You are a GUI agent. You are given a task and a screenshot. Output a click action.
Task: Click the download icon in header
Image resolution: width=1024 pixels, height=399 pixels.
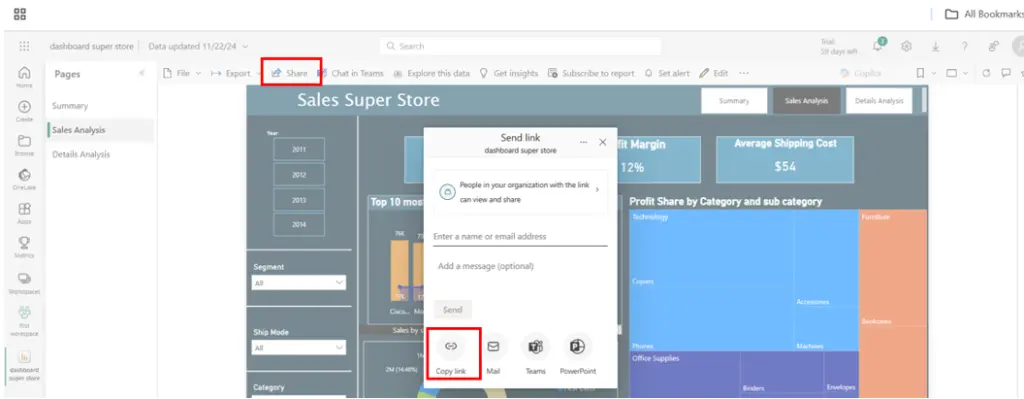tap(935, 46)
